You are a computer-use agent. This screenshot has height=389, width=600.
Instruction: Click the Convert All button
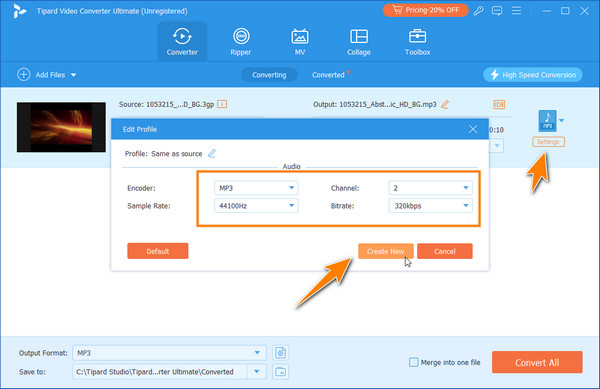[x=537, y=362]
